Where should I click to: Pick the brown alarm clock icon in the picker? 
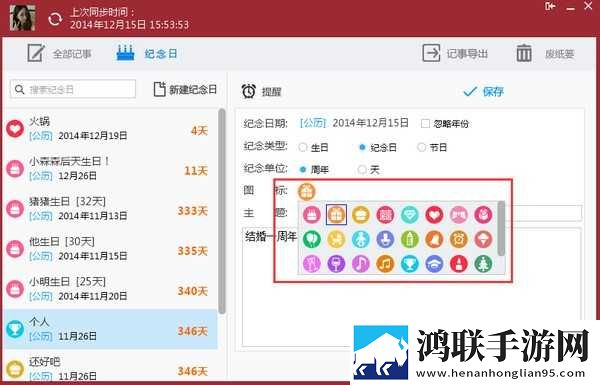click(458, 239)
